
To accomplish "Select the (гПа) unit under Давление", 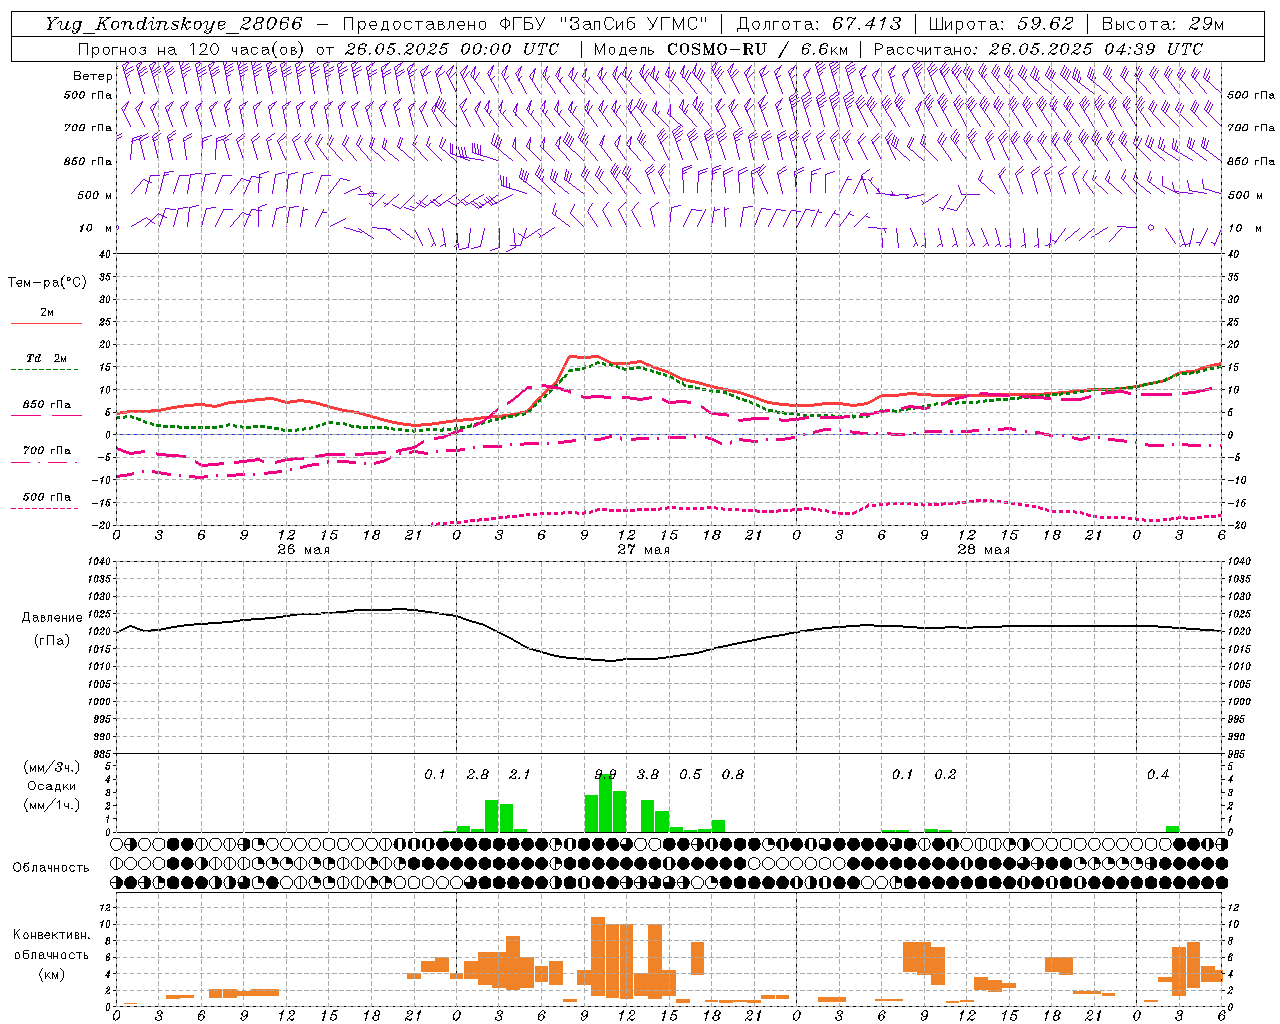I will point(52,641).
